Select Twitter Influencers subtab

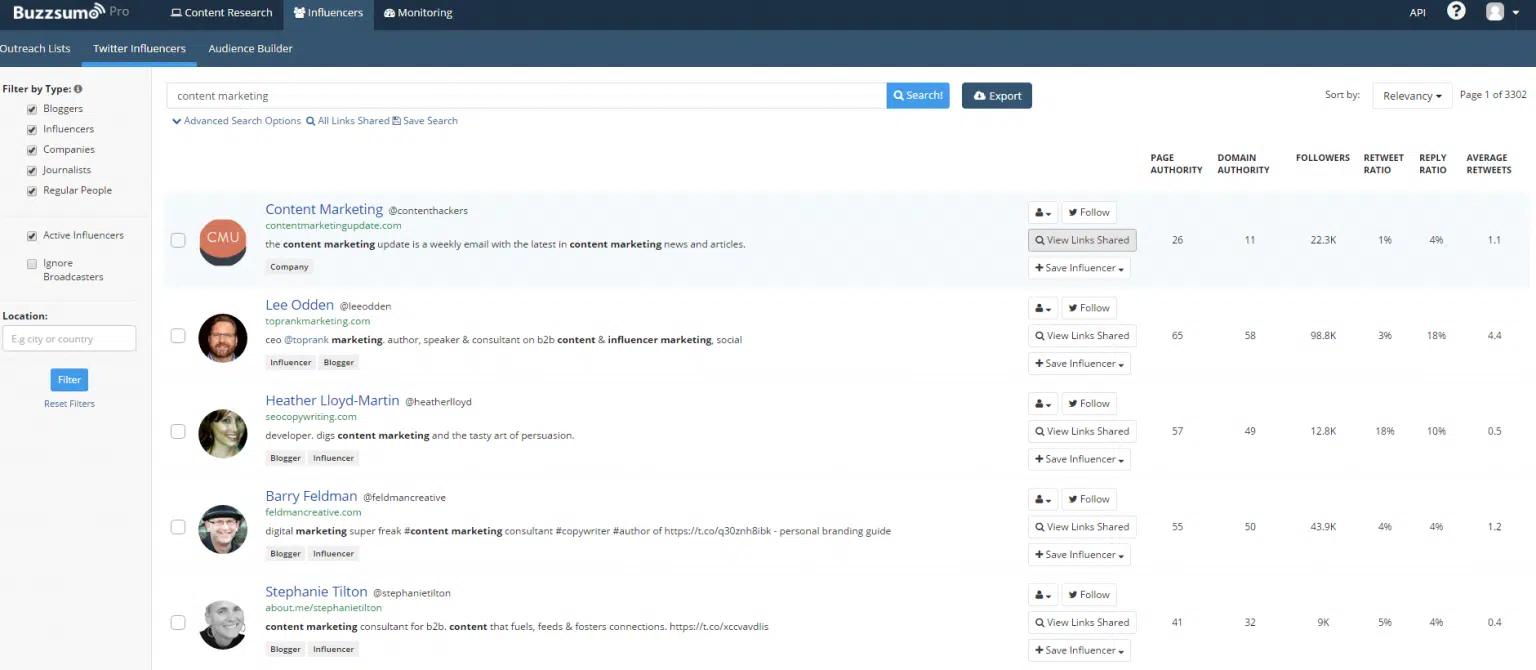tap(139, 48)
